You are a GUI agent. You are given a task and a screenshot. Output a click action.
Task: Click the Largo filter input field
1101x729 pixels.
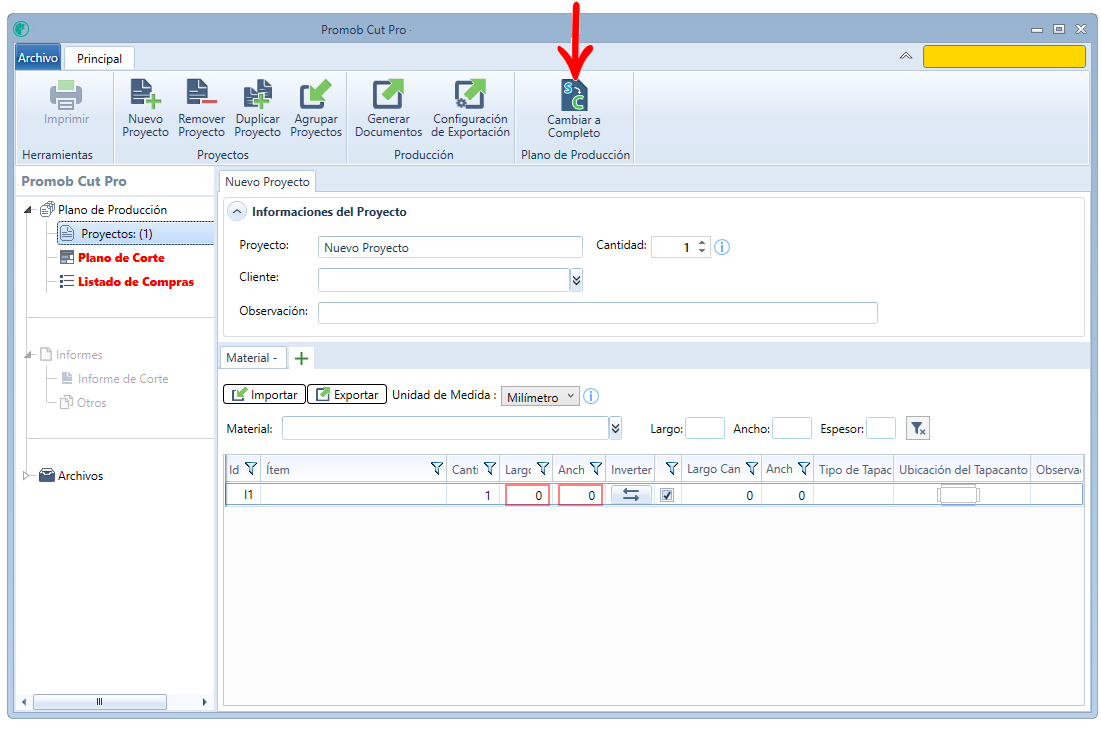click(x=704, y=428)
